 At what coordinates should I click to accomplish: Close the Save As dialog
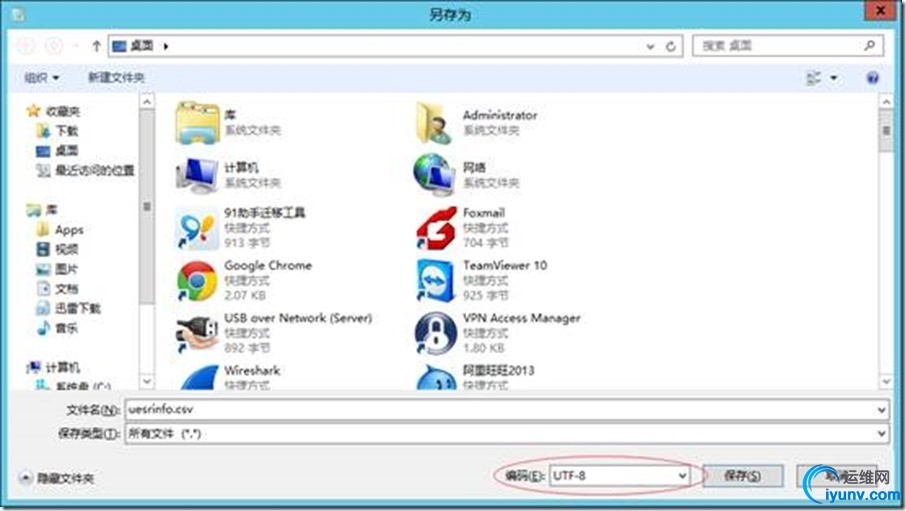click(881, 10)
